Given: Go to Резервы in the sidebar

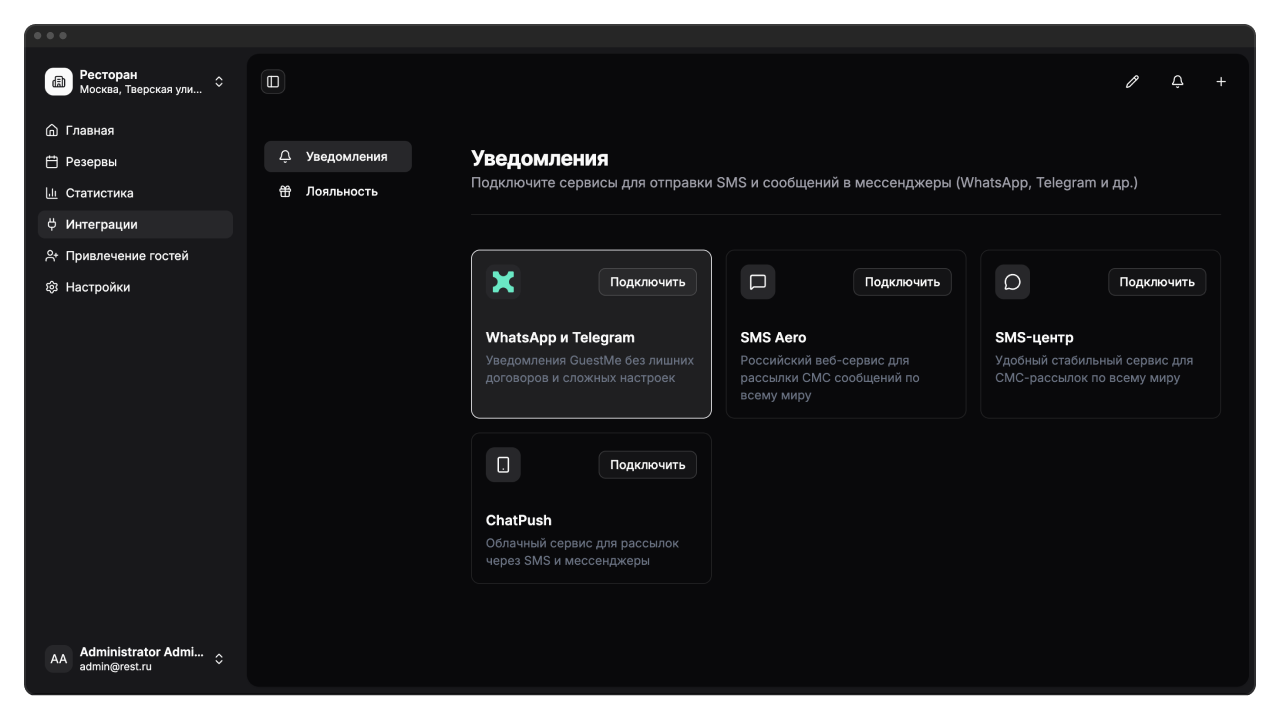Looking at the screenshot, I should 91,162.
